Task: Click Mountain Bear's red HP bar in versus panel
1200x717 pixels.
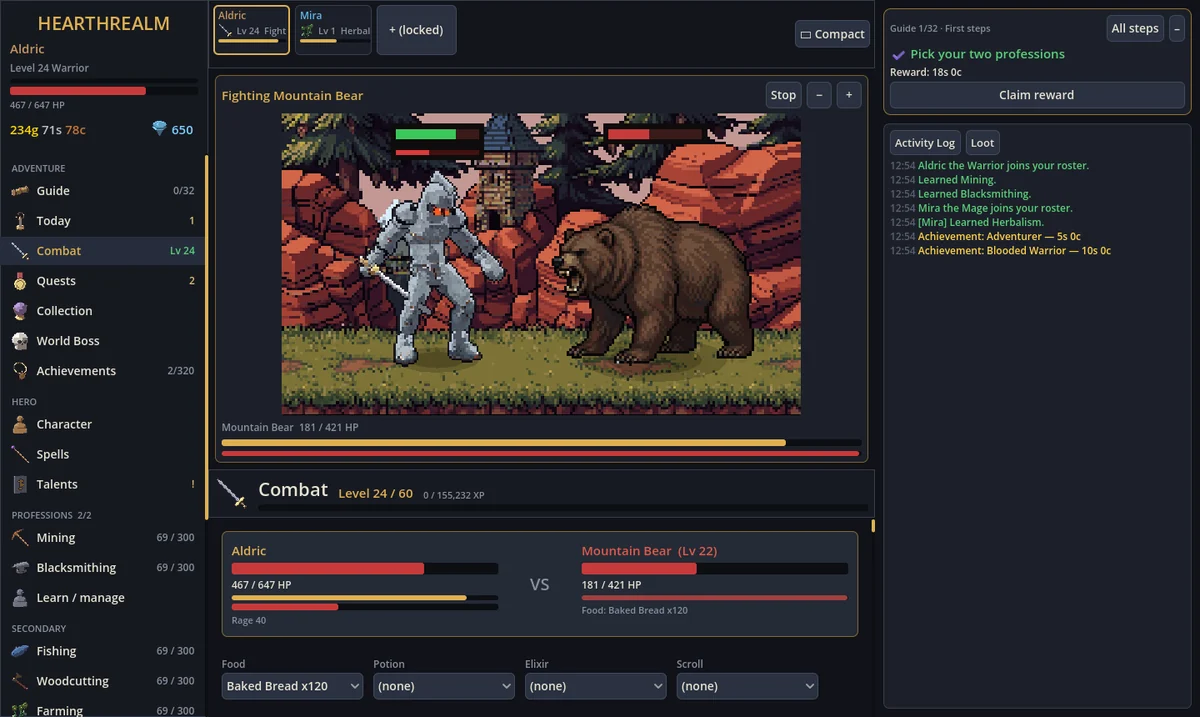Action: 714,568
